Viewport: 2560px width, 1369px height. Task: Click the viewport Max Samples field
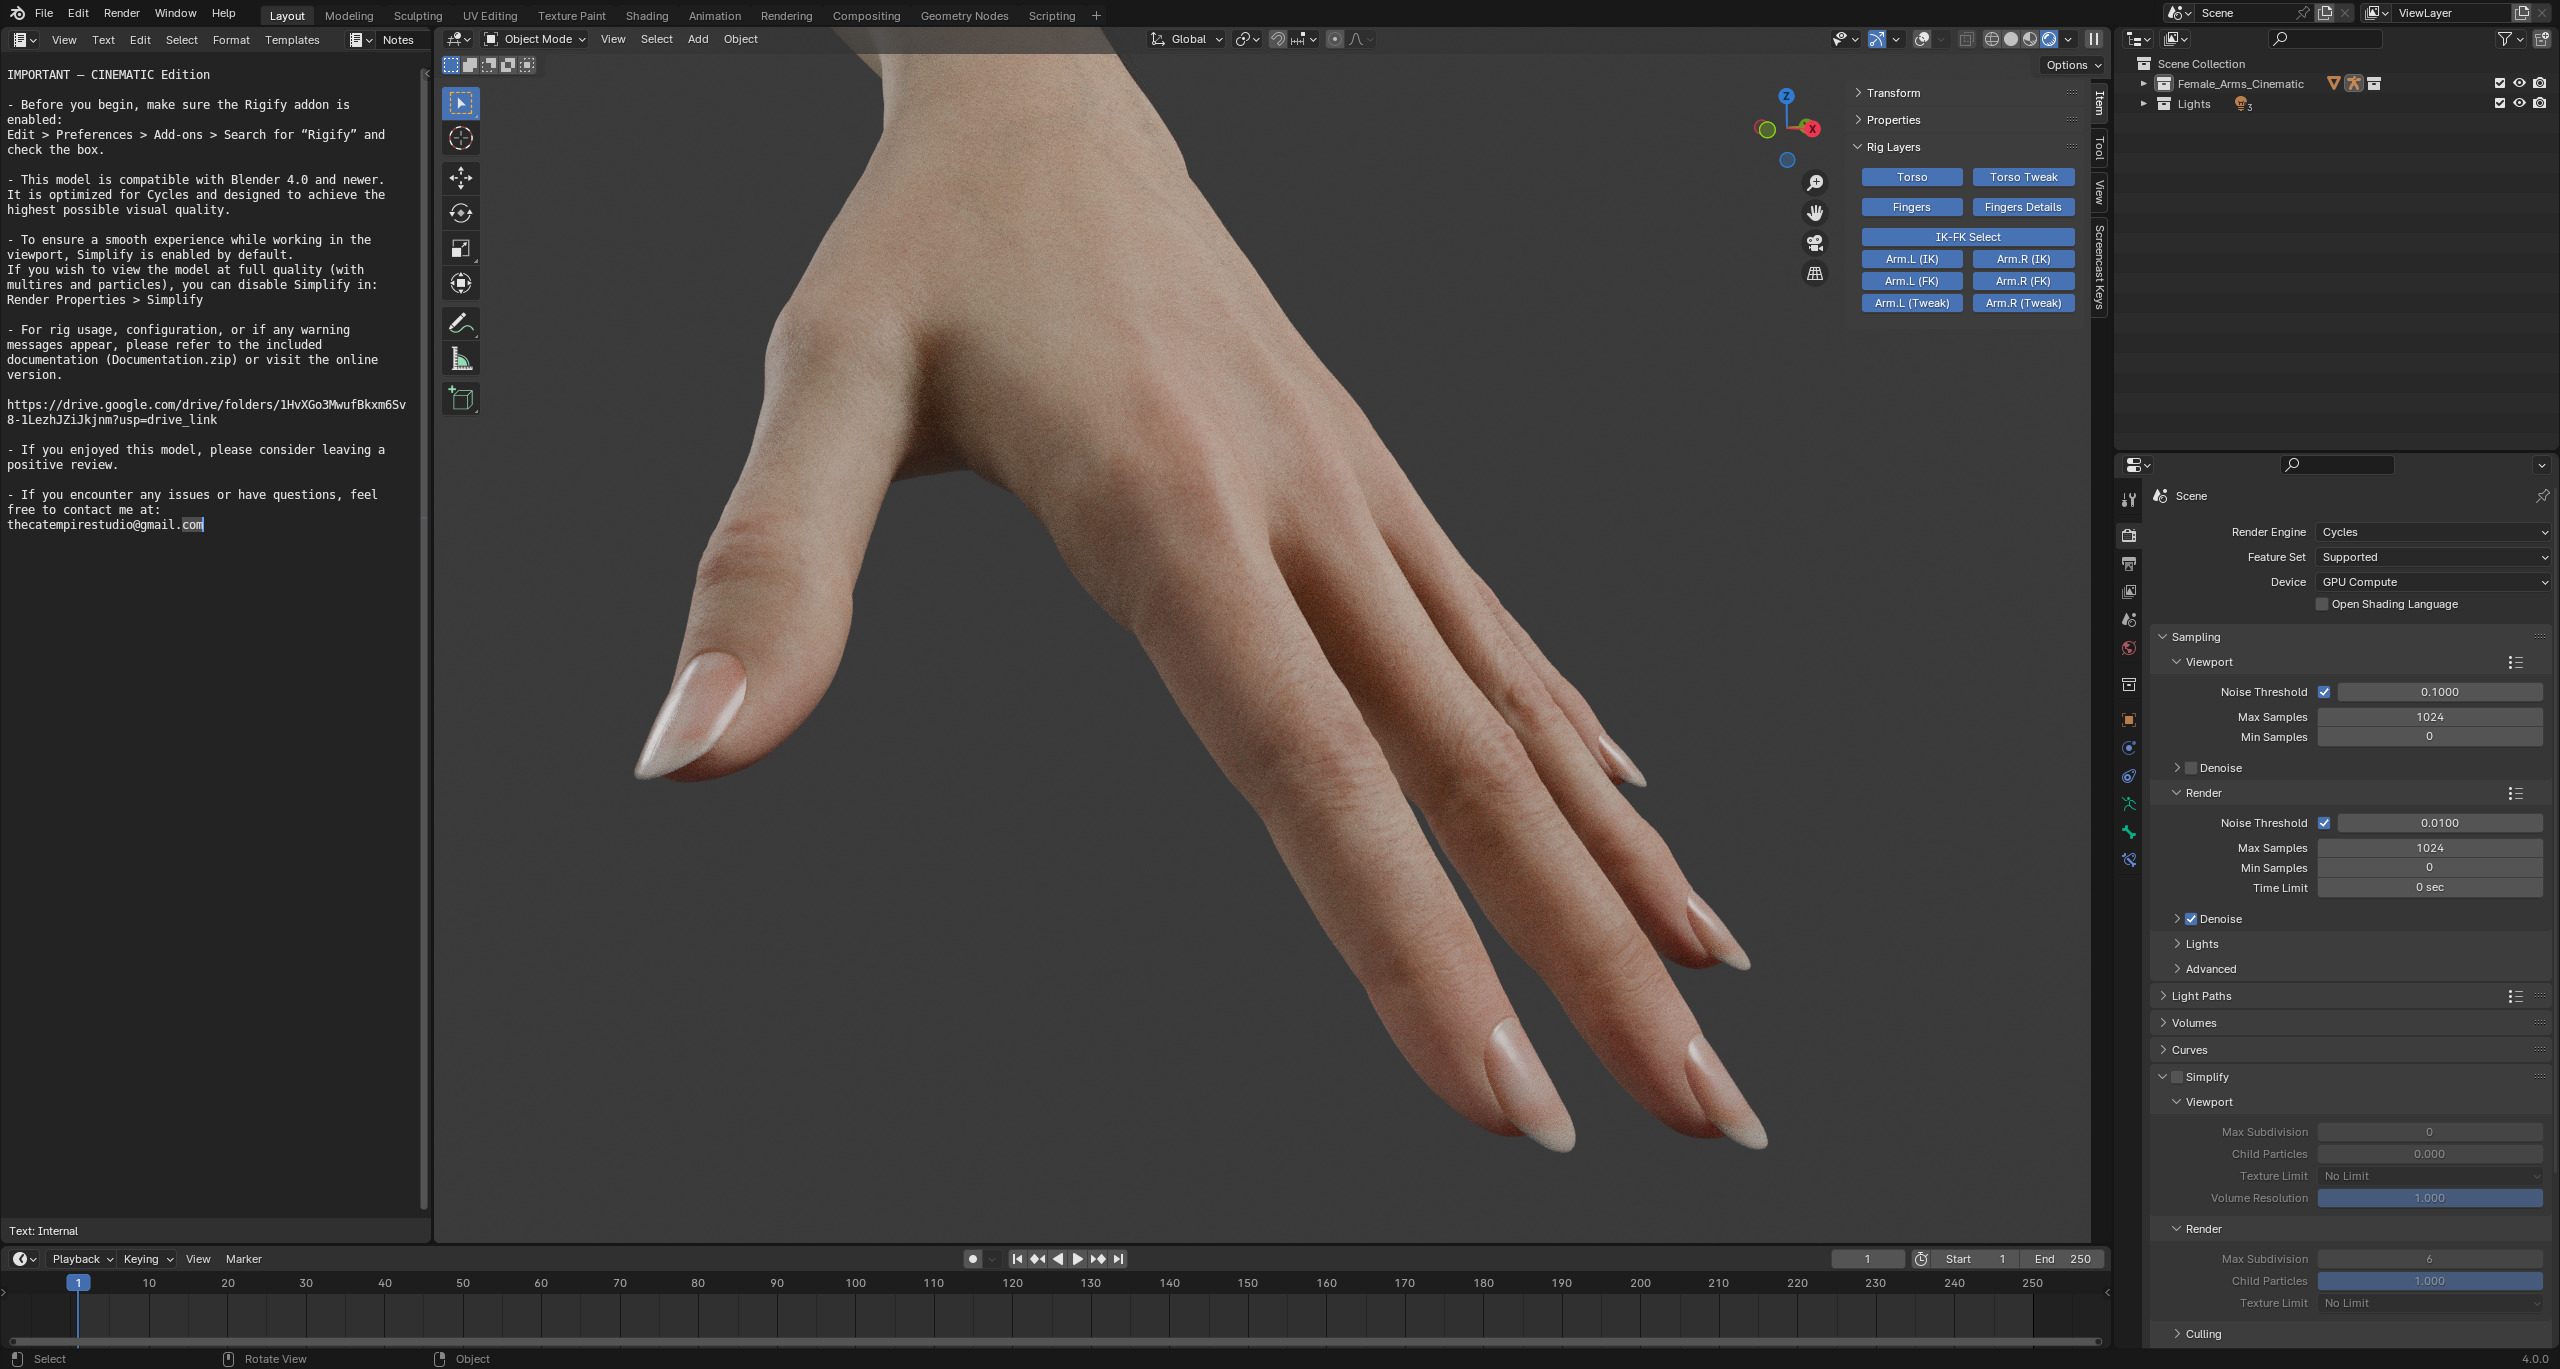click(2430, 717)
